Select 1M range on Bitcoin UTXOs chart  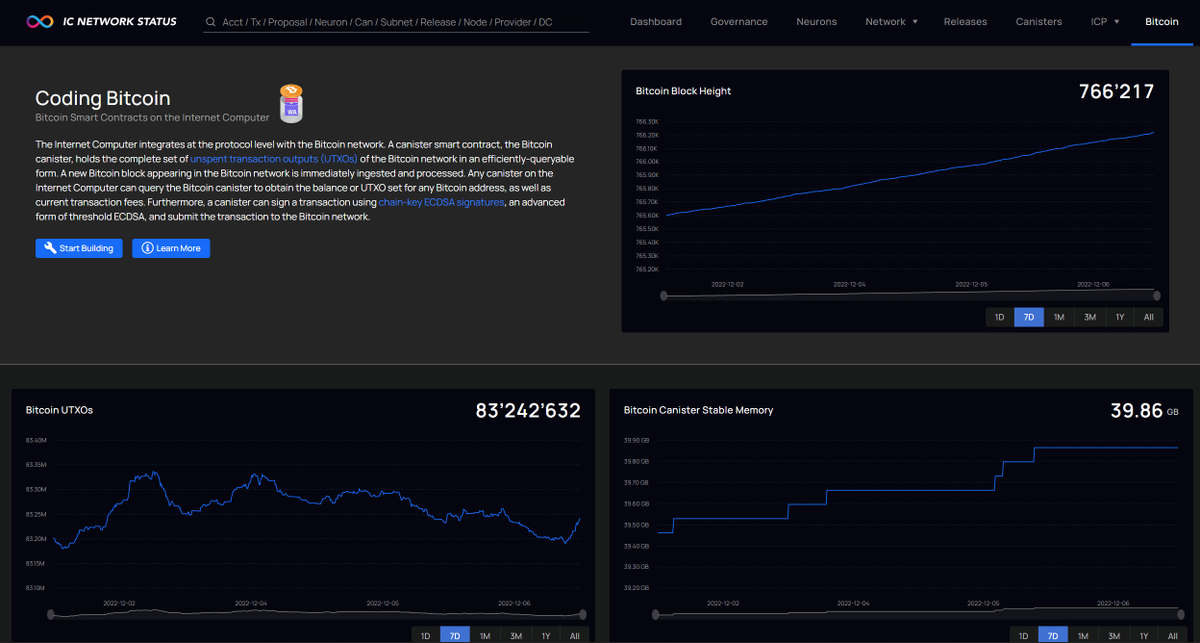[485, 636]
